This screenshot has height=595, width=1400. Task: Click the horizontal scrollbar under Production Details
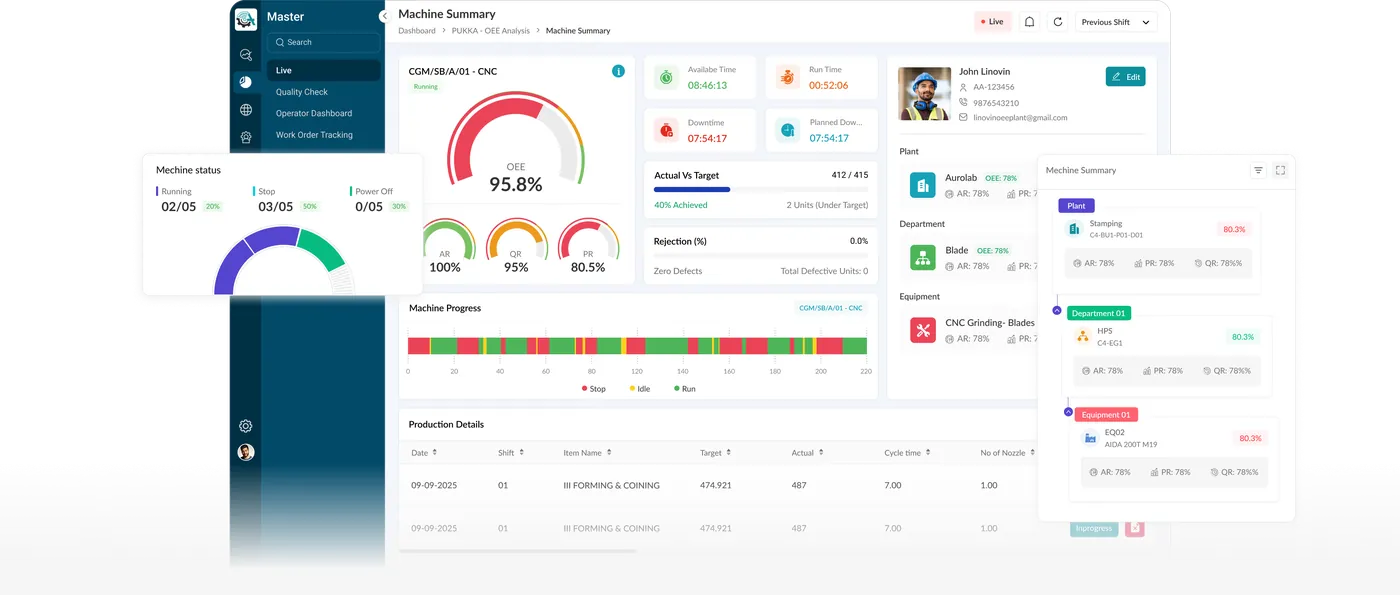(x=518, y=550)
